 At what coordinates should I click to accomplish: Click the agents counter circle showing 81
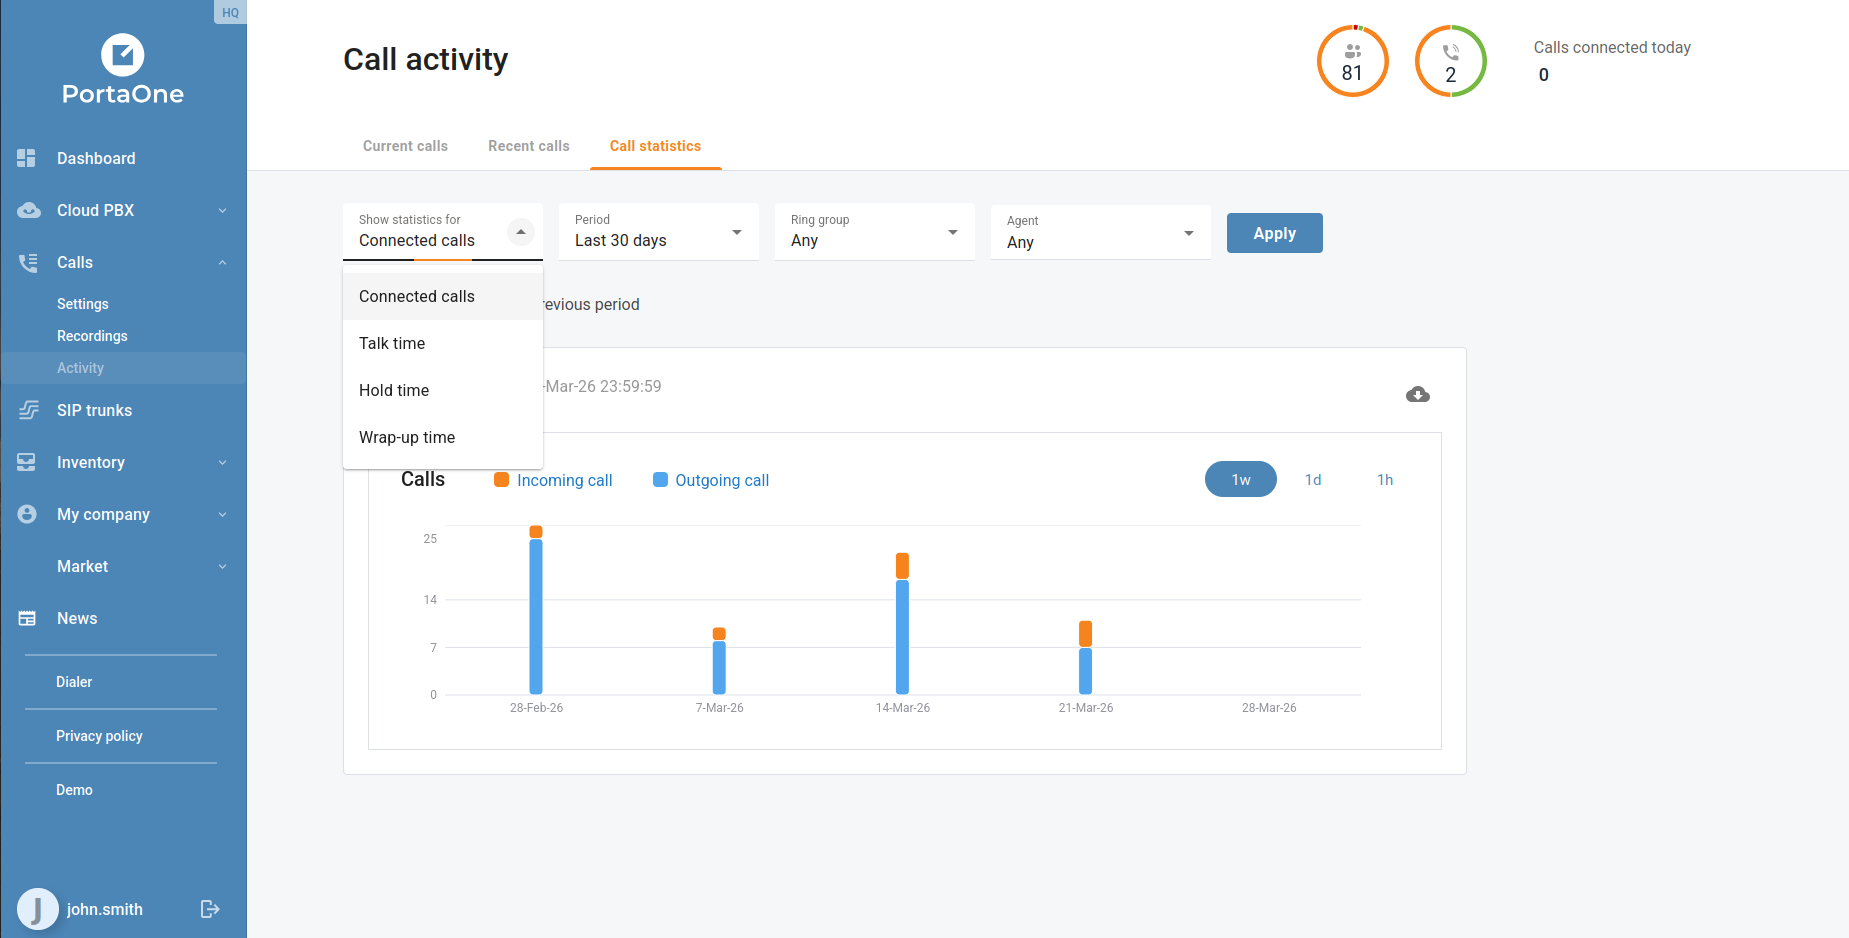click(1352, 62)
